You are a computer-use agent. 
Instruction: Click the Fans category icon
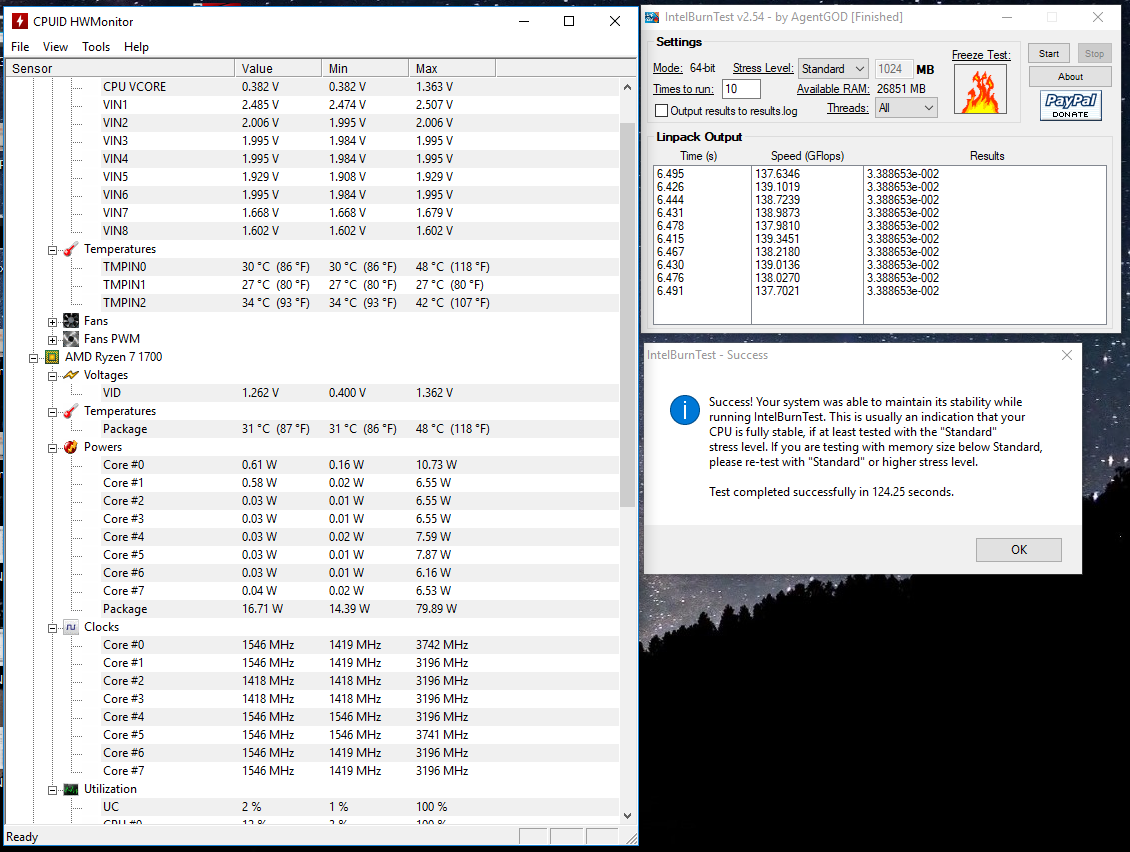(71, 321)
